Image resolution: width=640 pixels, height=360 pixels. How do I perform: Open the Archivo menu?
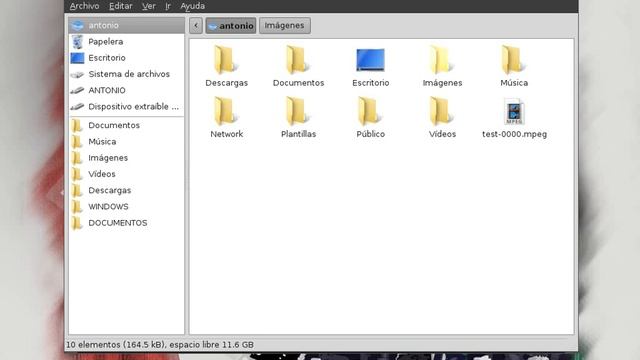[84, 6]
